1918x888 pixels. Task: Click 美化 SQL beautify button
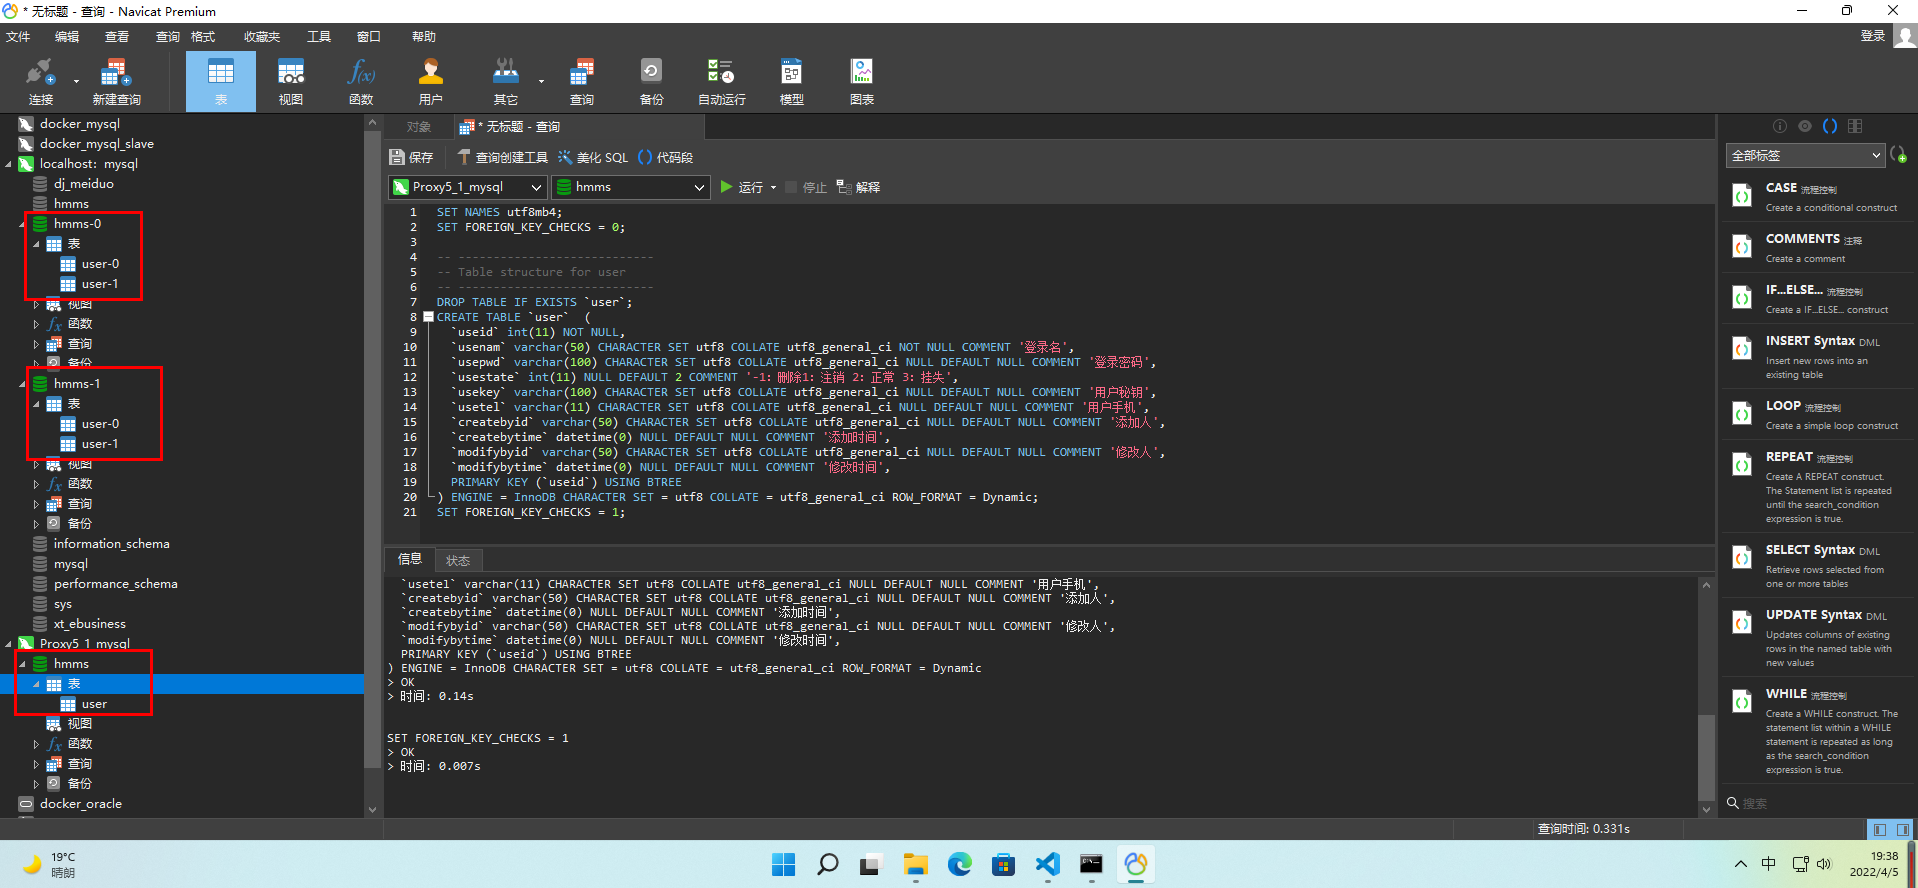point(593,157)
